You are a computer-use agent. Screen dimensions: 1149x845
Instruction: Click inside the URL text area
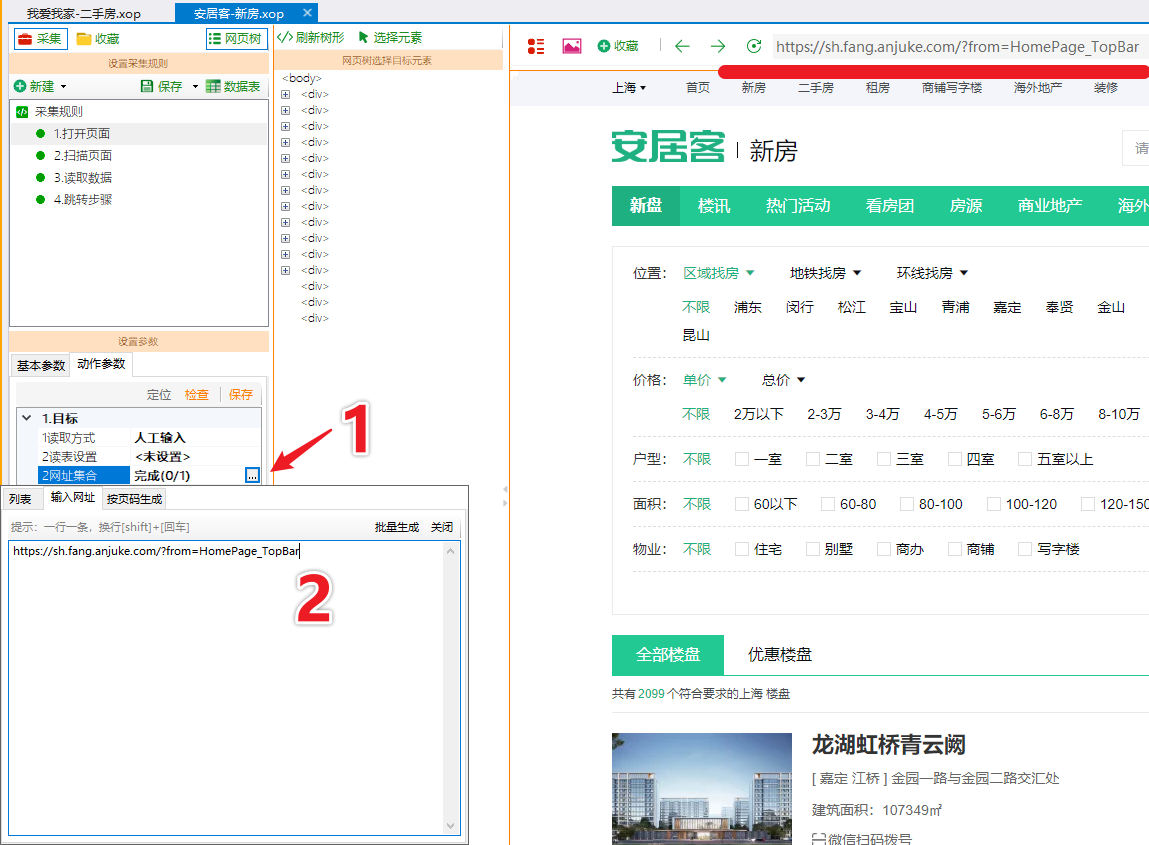(226, 687)
